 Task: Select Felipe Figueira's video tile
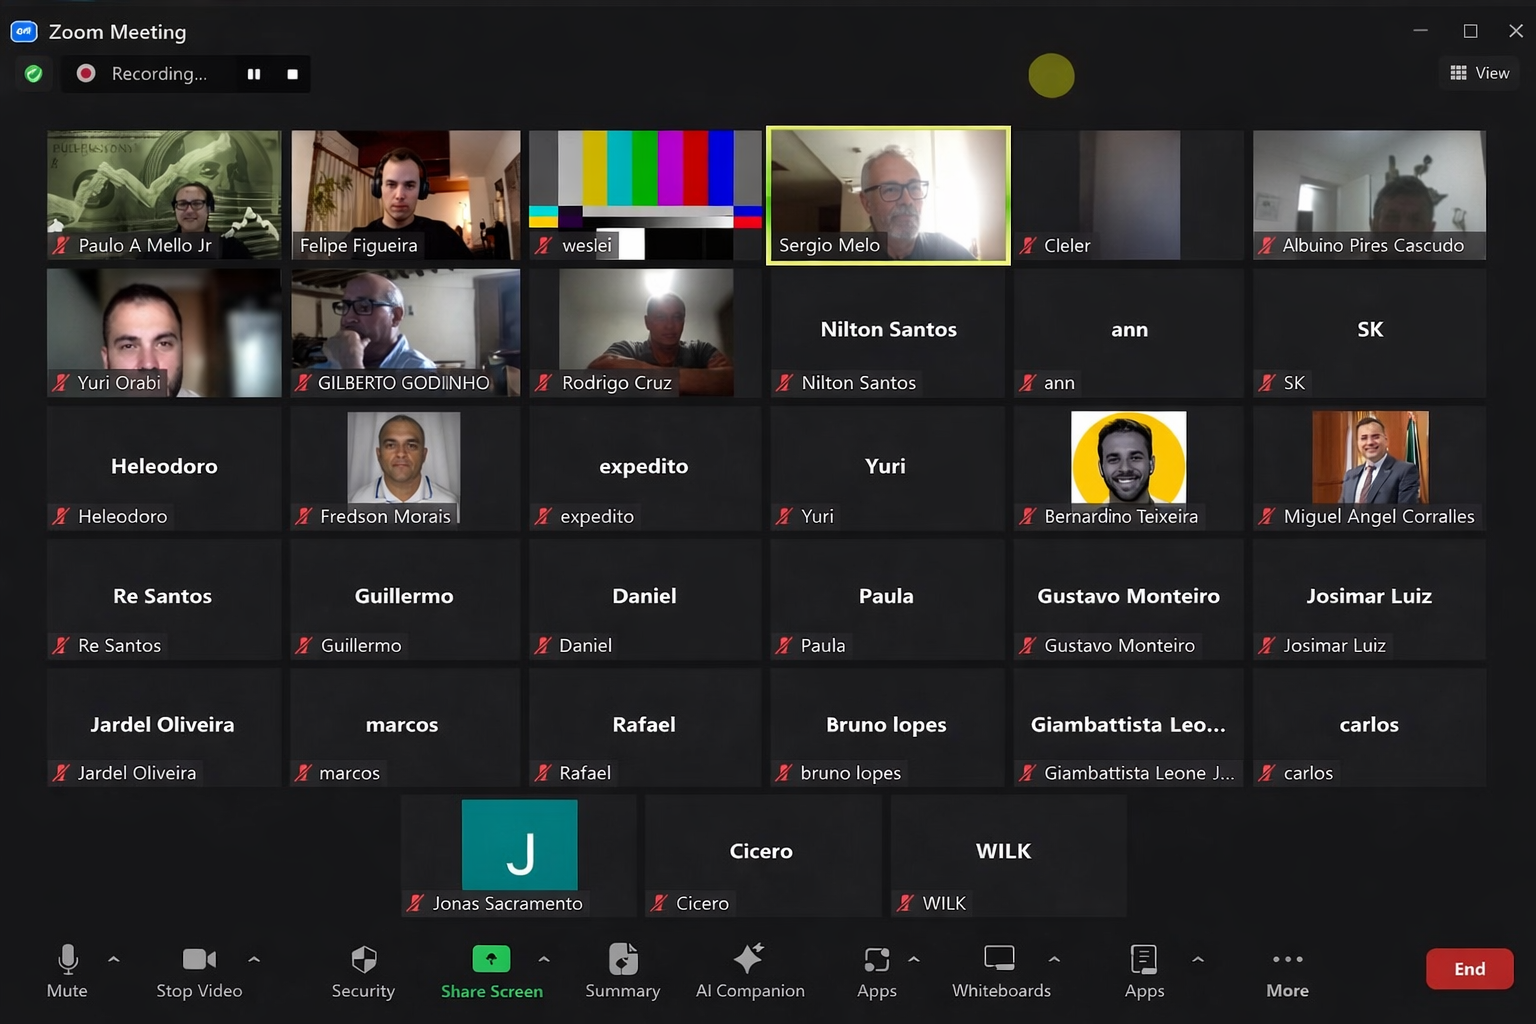(x=405, y=195)
